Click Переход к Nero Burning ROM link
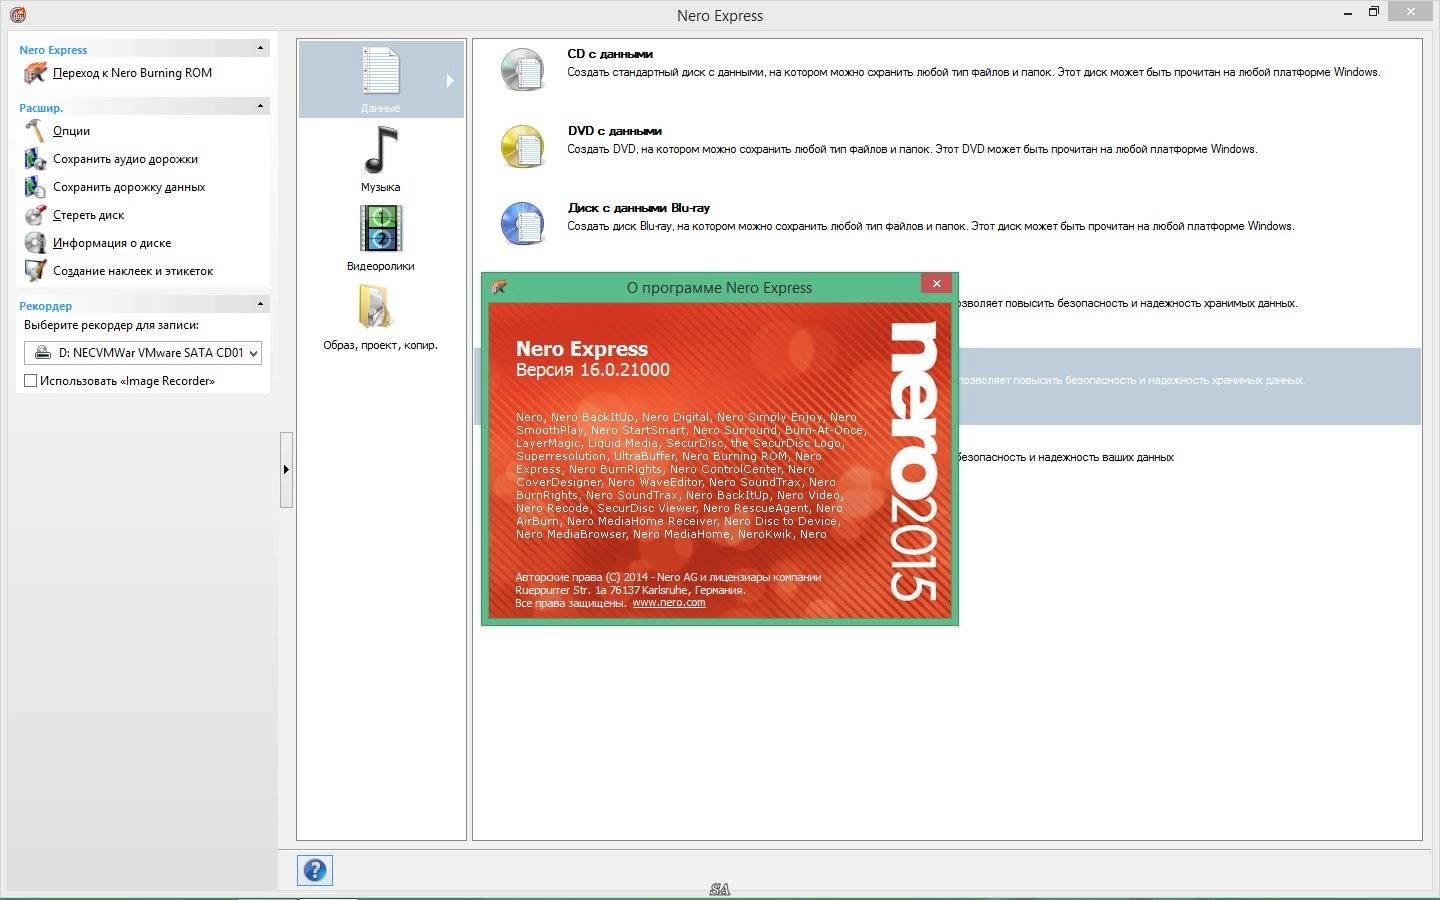 click(132, 73)
